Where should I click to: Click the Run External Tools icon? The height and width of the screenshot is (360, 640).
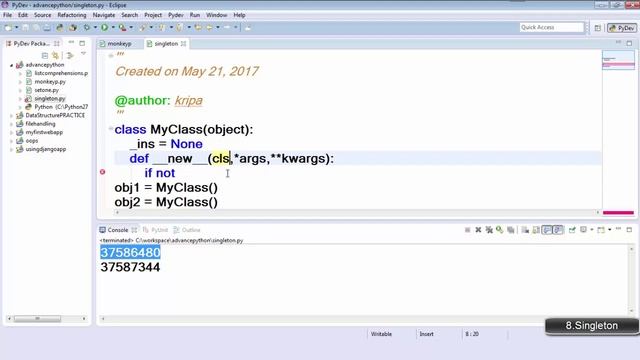122,27
